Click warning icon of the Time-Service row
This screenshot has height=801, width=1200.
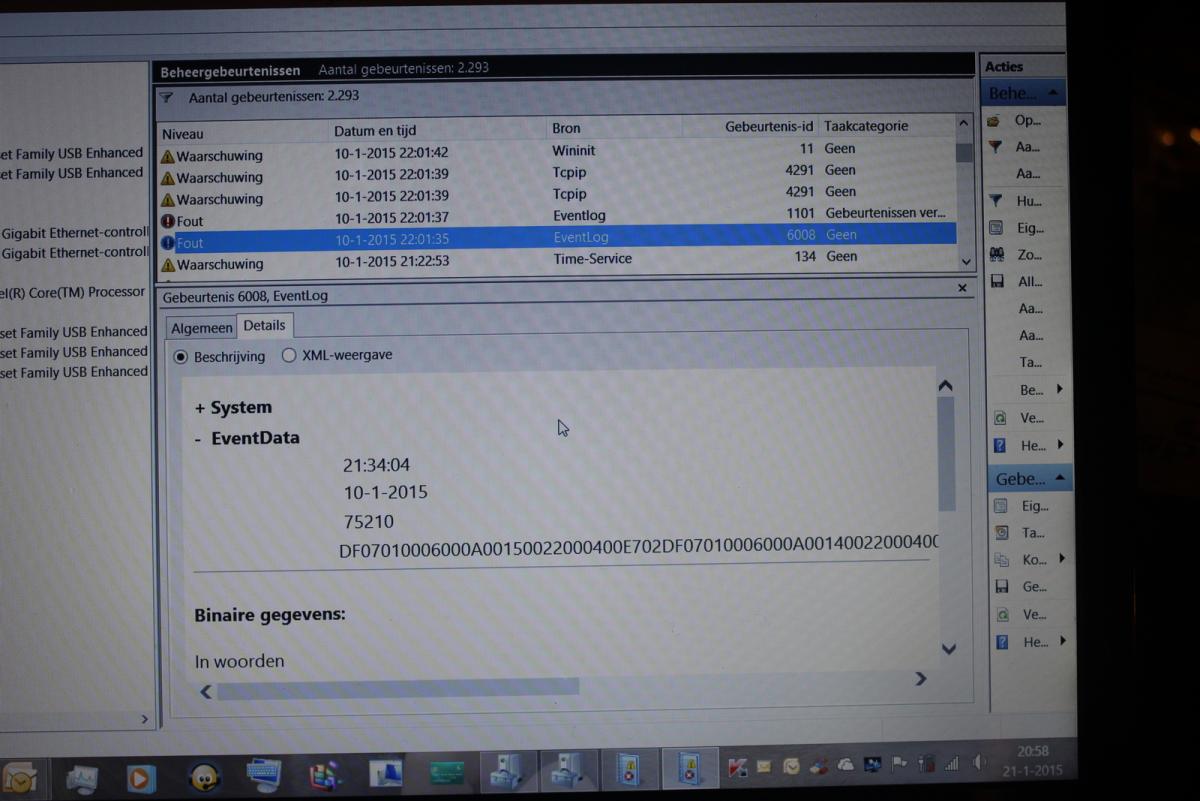click(168, 265)
